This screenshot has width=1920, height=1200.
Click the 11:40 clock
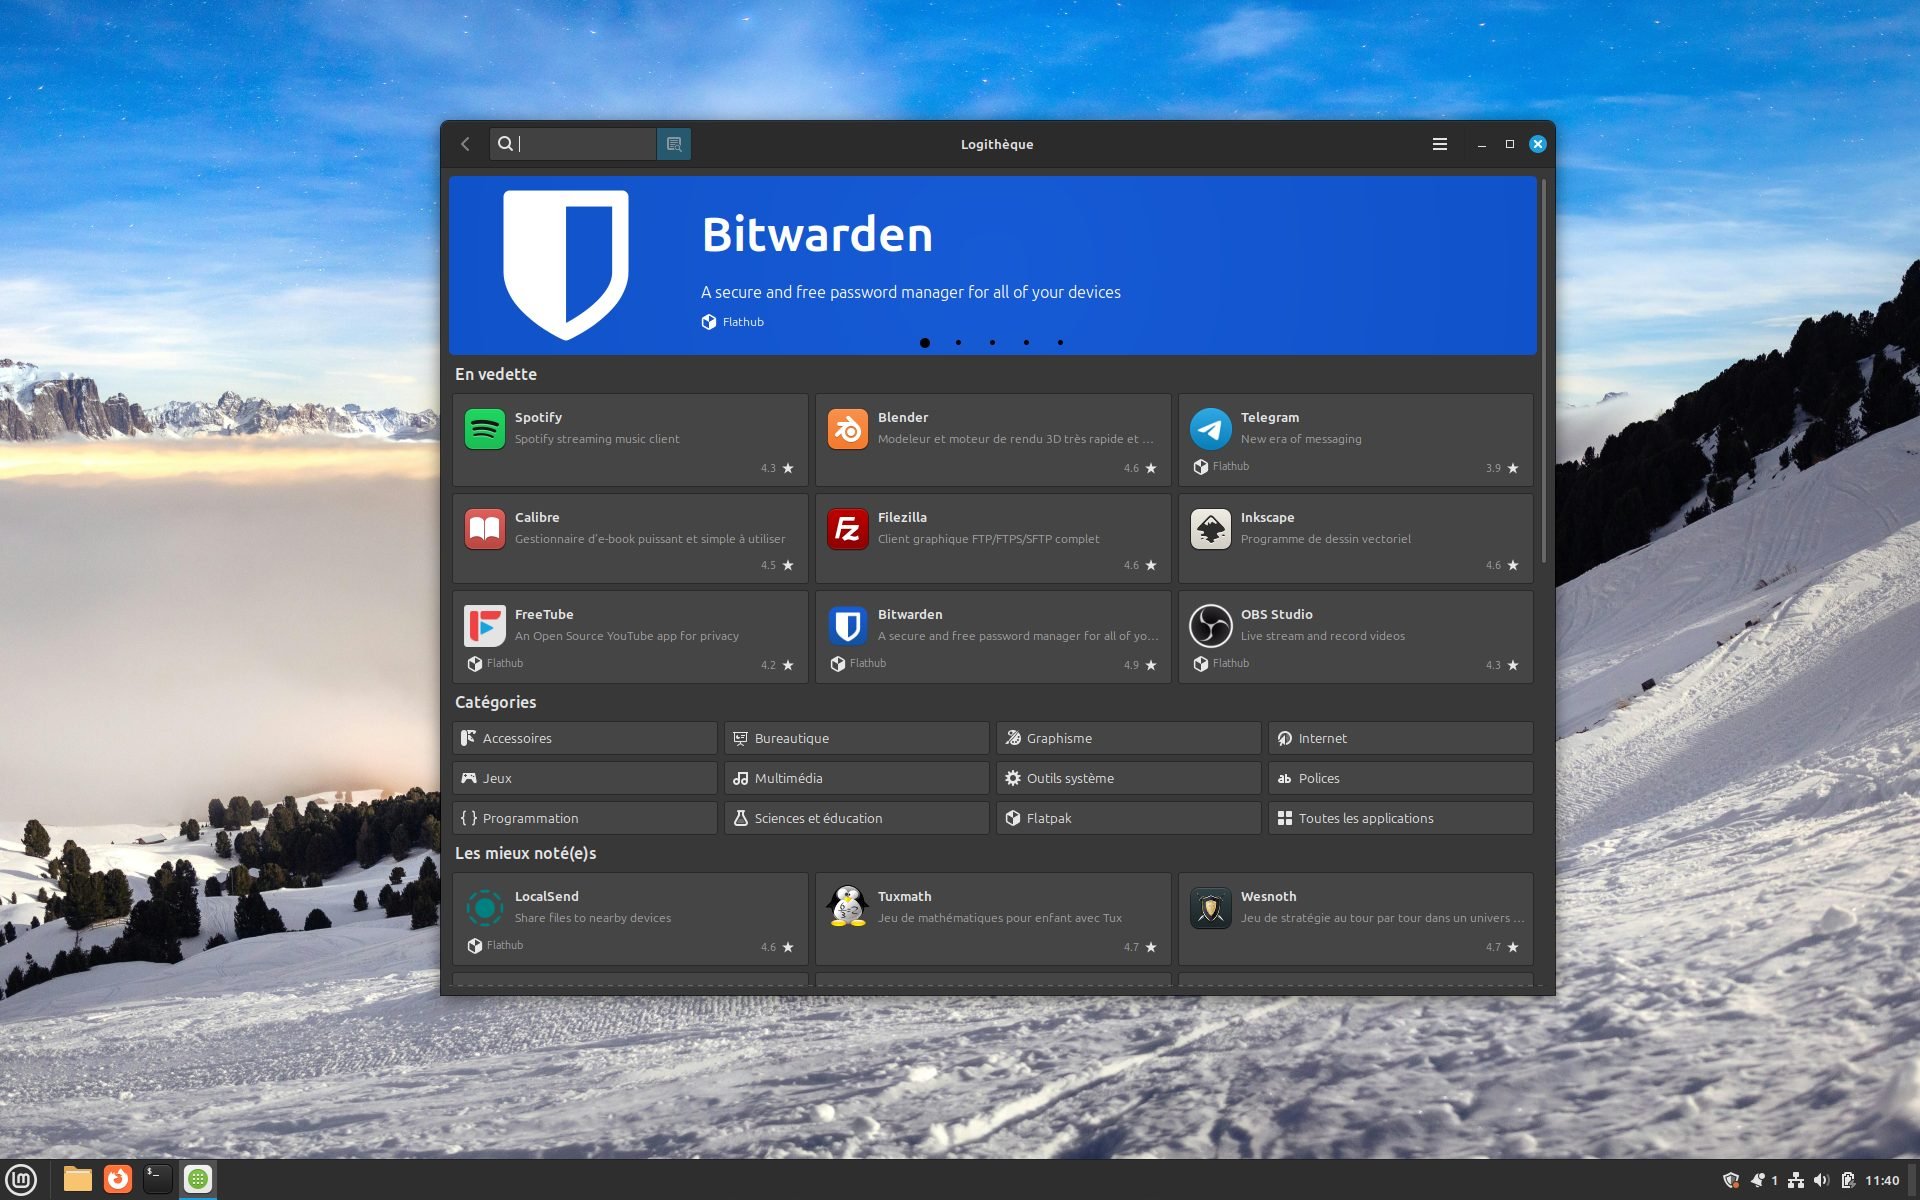point(1882,1180)
